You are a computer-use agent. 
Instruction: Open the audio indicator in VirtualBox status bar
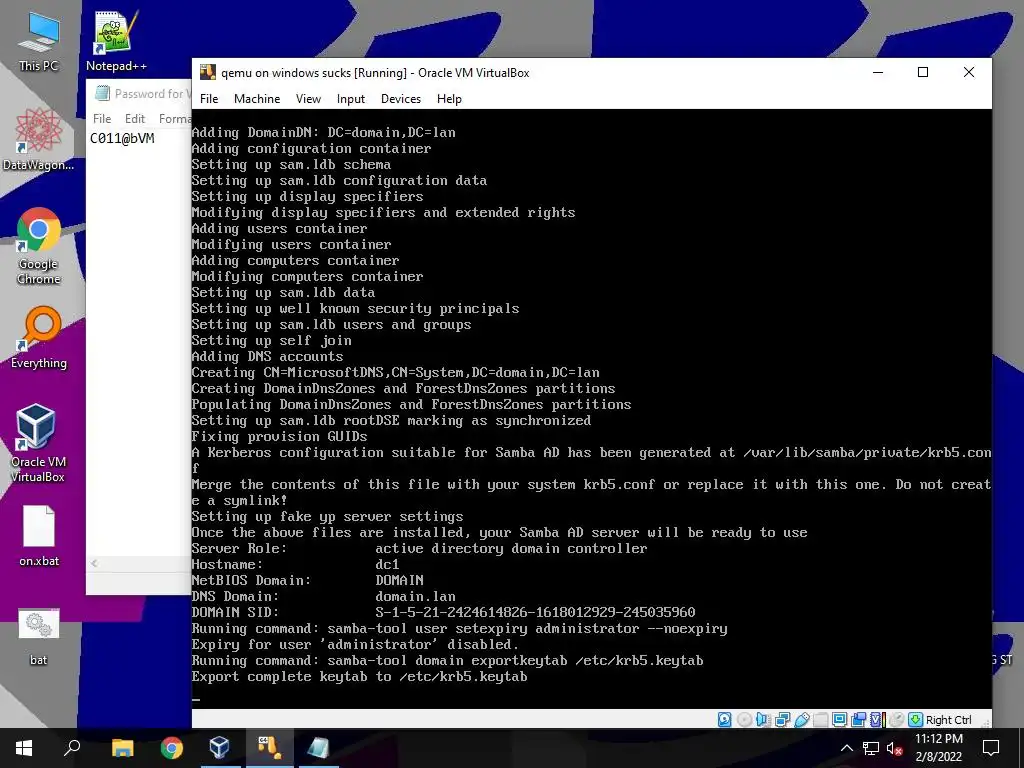tap(763, 720)
